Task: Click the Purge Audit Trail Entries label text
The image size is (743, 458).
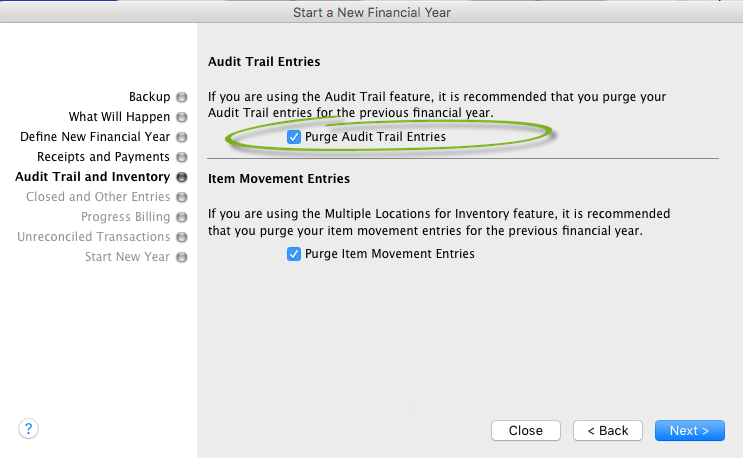Action: point(375,137)
